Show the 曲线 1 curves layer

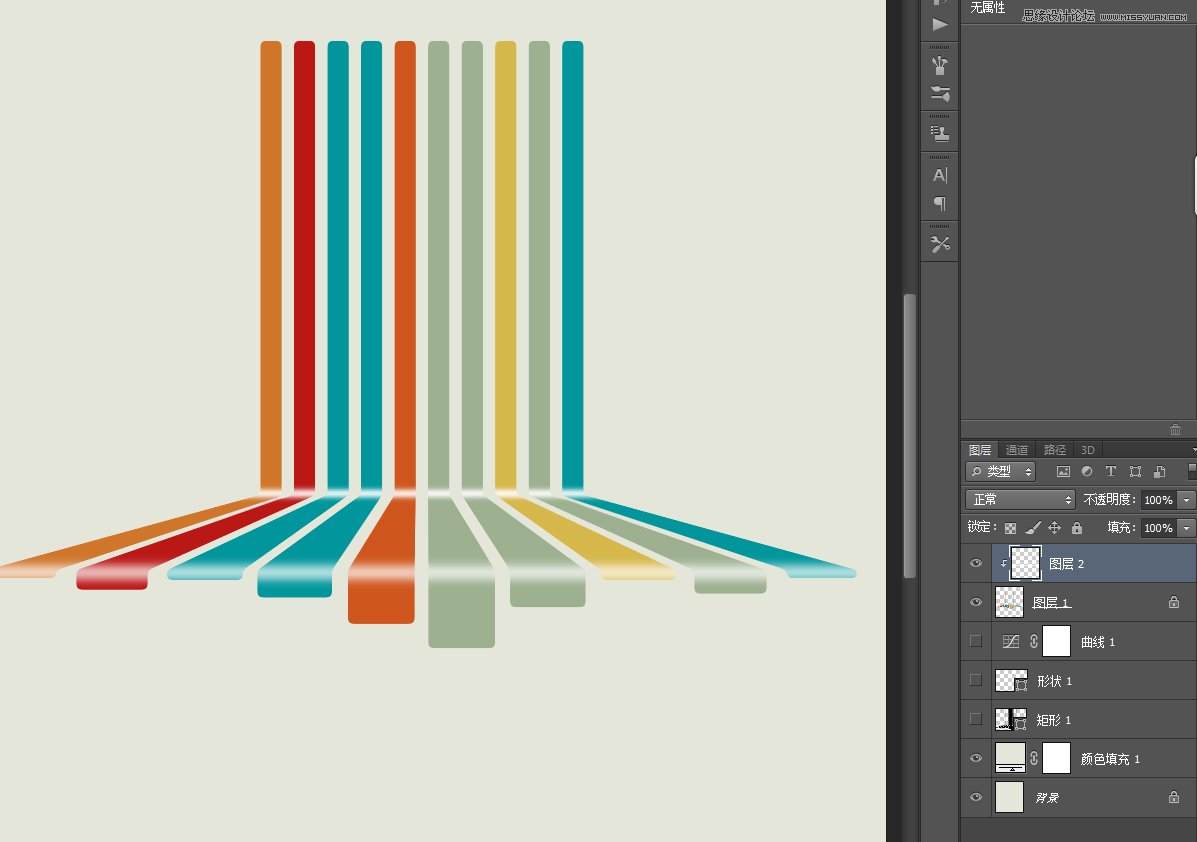click(x=976, y=641)
